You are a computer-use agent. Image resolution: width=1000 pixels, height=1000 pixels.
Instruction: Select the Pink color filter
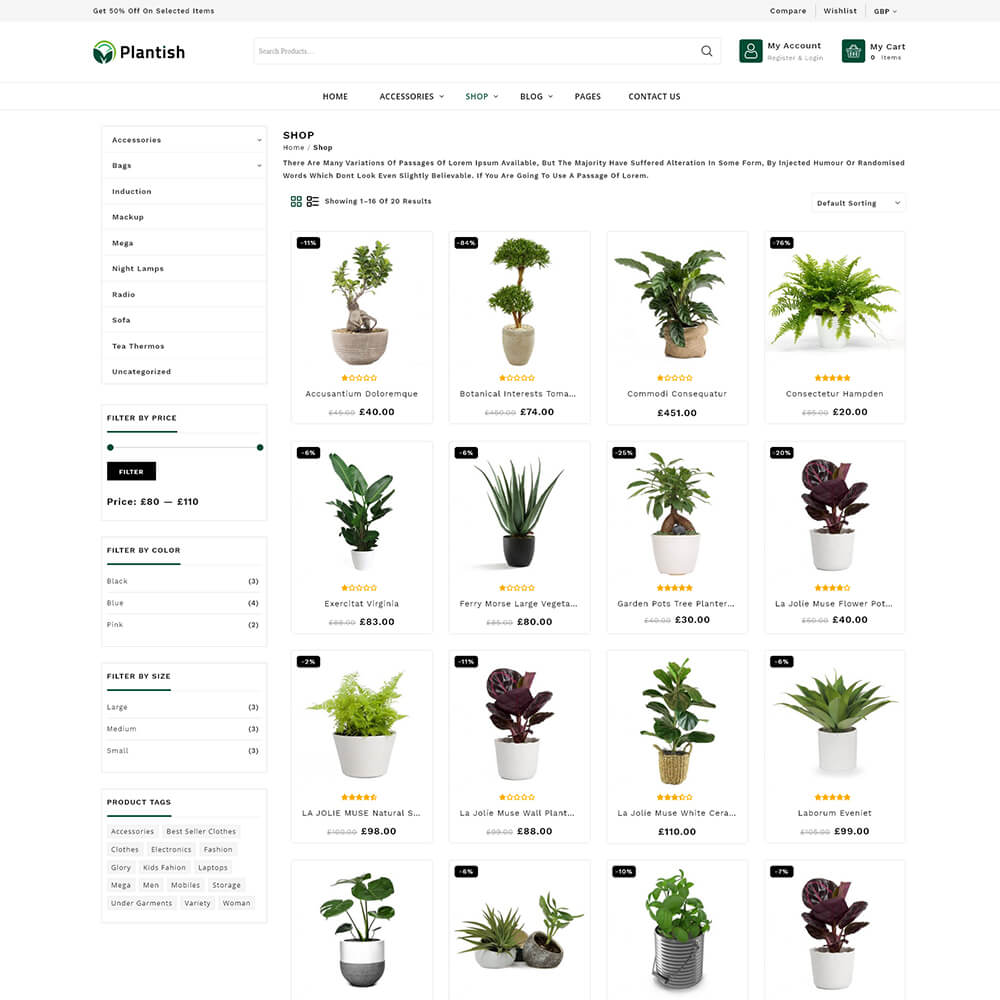point(115,624)
